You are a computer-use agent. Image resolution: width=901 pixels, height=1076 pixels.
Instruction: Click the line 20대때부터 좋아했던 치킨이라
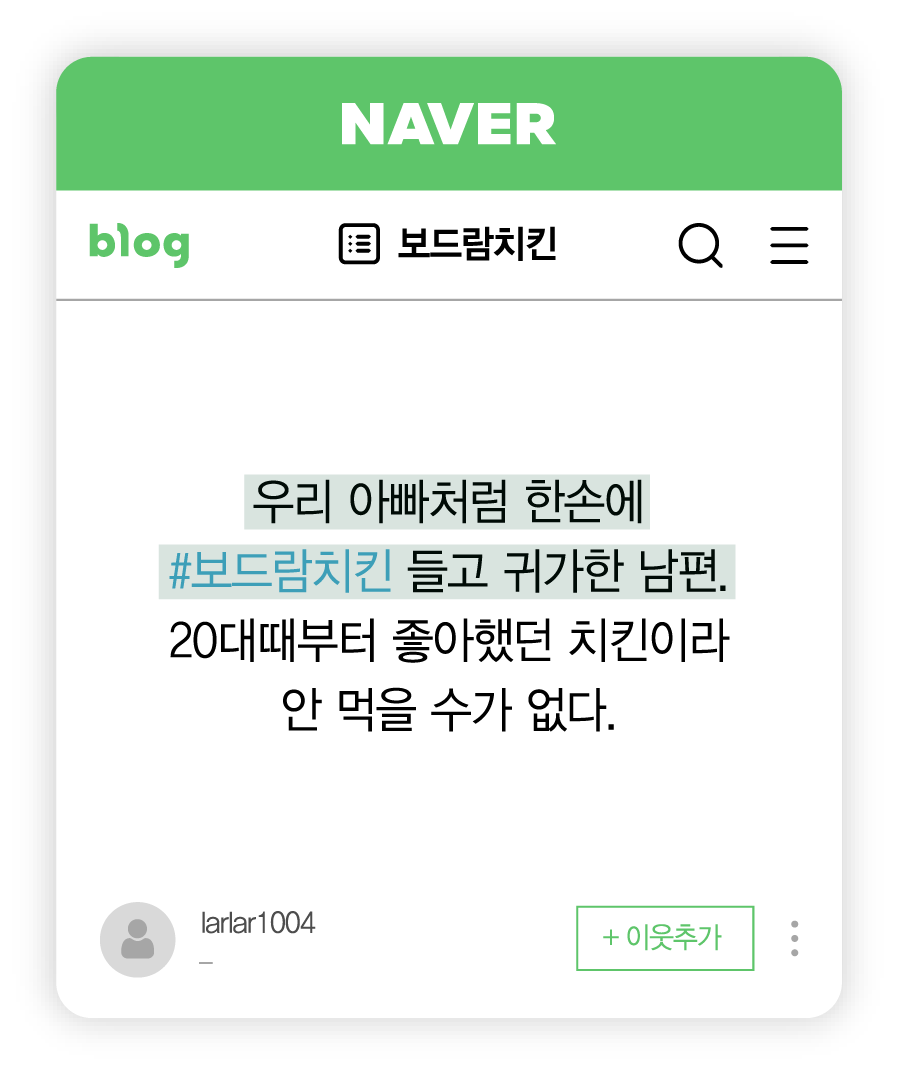click(449, 641)
